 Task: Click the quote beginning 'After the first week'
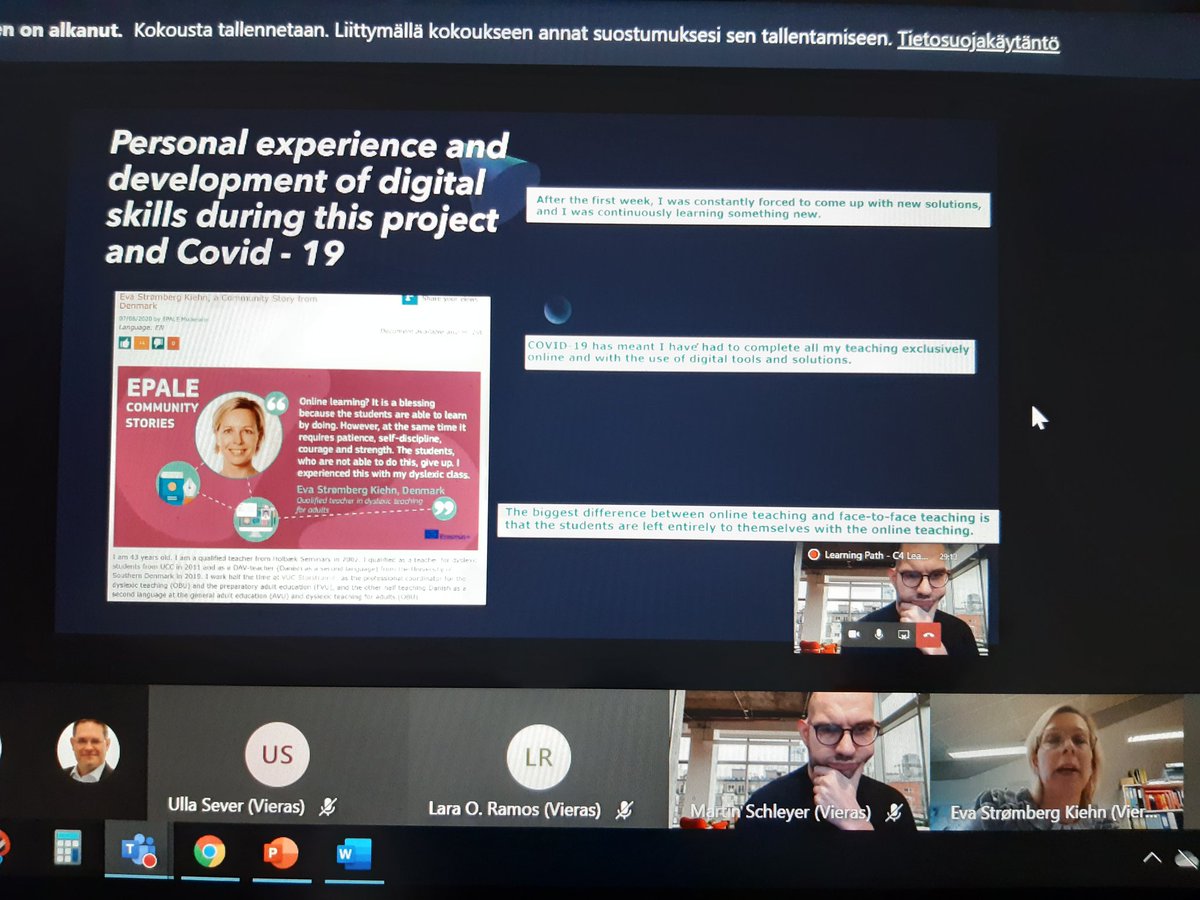(758, 207)
